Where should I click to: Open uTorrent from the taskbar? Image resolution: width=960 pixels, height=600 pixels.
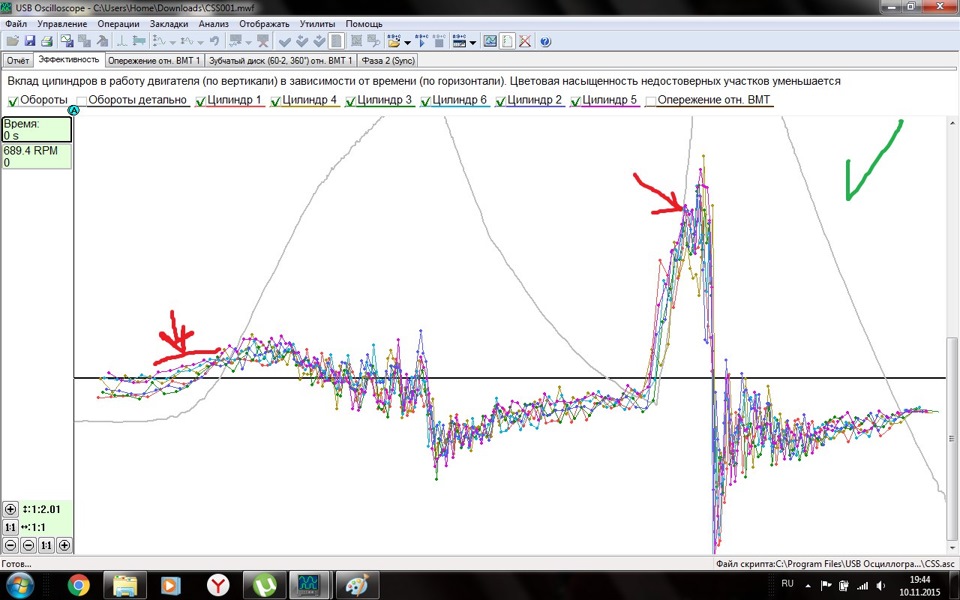tap(266, 584)
